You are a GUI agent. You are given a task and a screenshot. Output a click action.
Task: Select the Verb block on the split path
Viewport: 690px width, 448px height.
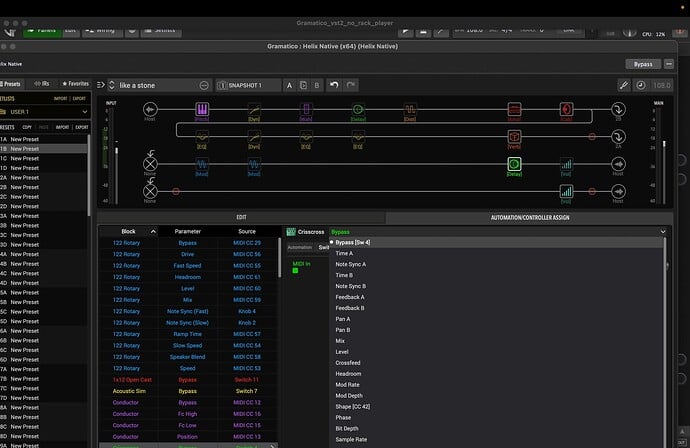514,136
